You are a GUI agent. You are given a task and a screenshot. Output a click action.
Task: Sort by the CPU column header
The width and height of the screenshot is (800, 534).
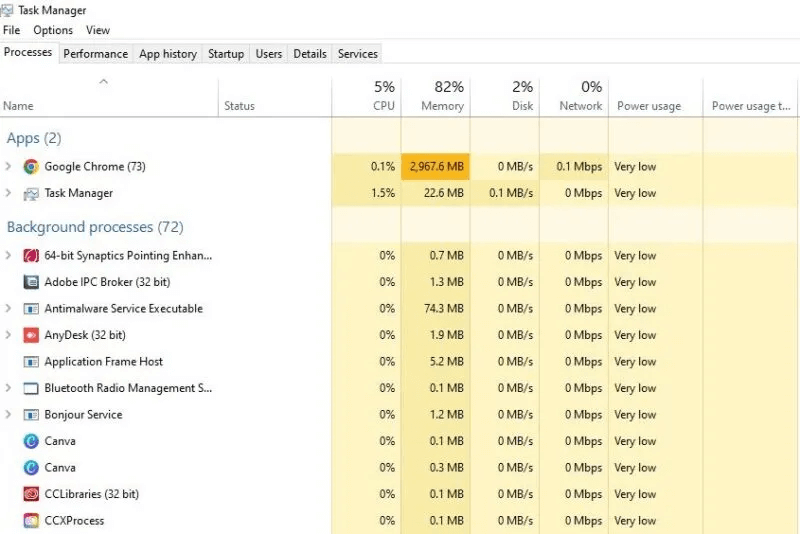(x=366, y=97)
